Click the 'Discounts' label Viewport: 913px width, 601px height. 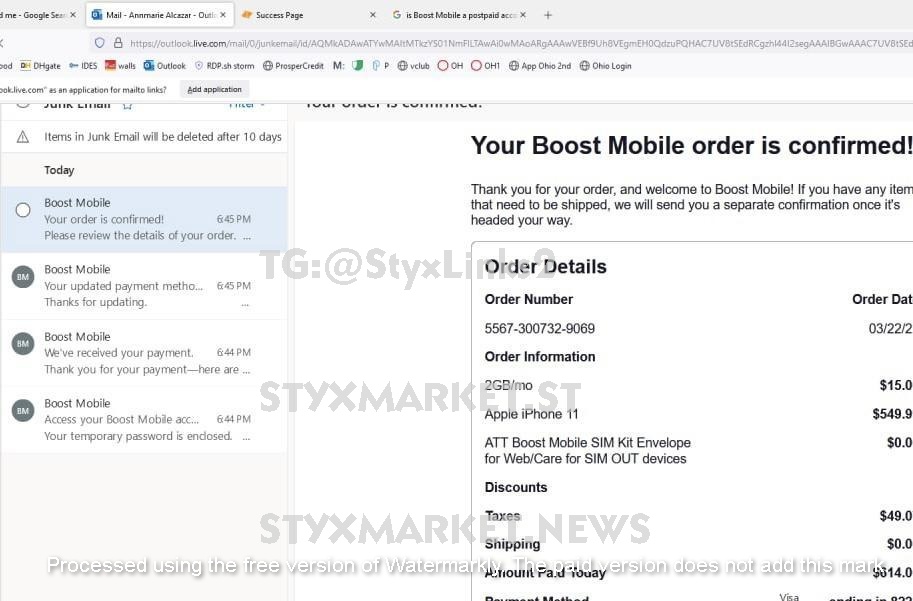point(516,487)
